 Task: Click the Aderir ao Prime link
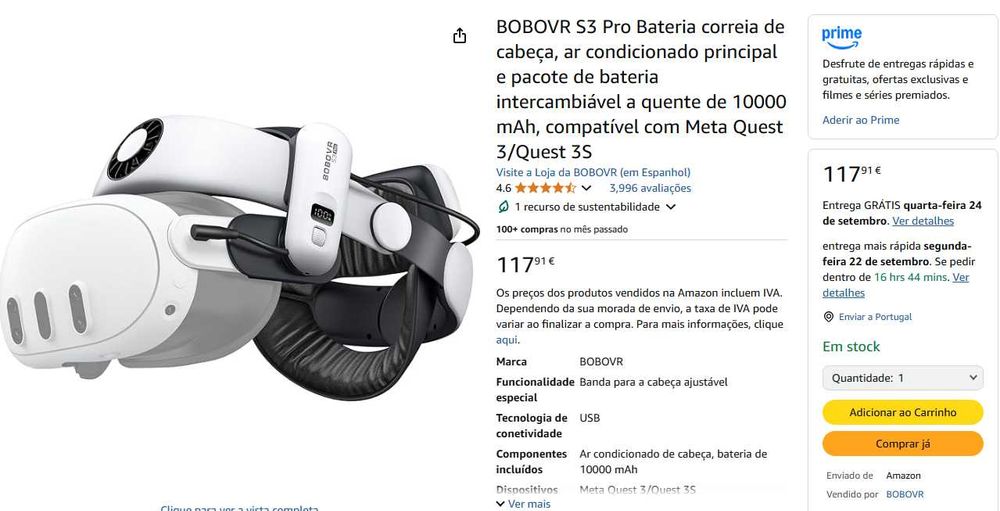pyautogui.click(x=860, y=120)
